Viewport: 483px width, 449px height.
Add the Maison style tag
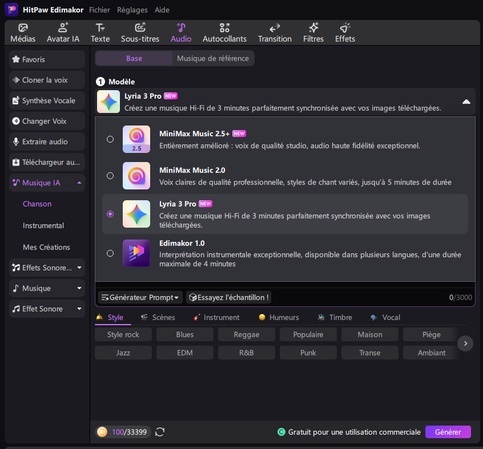click(x=370, y=335)
